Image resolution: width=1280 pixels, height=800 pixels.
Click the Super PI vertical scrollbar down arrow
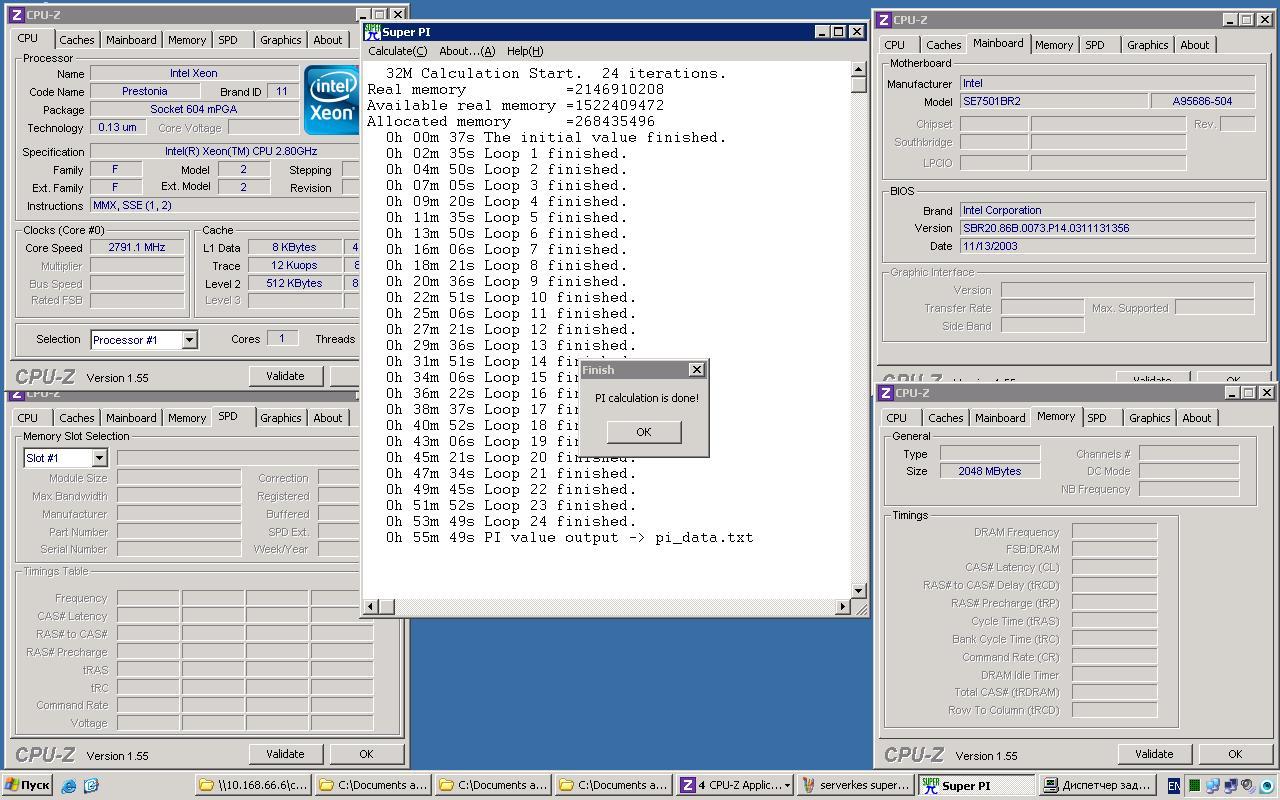tap(858, 590)
